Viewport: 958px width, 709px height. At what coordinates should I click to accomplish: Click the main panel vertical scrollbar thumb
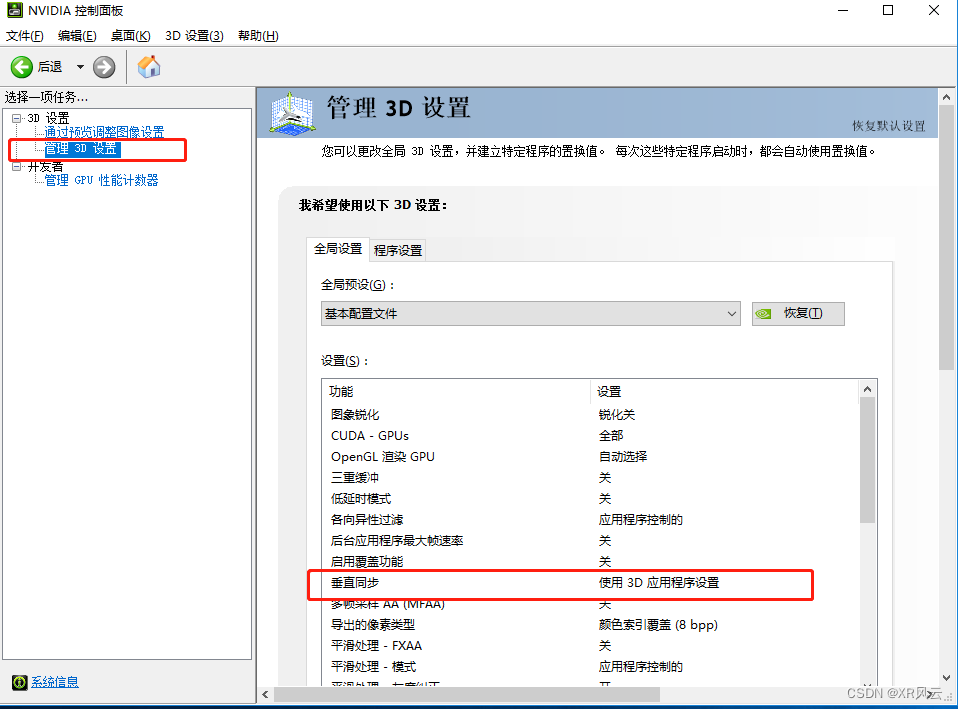click(x=946, y=237)
